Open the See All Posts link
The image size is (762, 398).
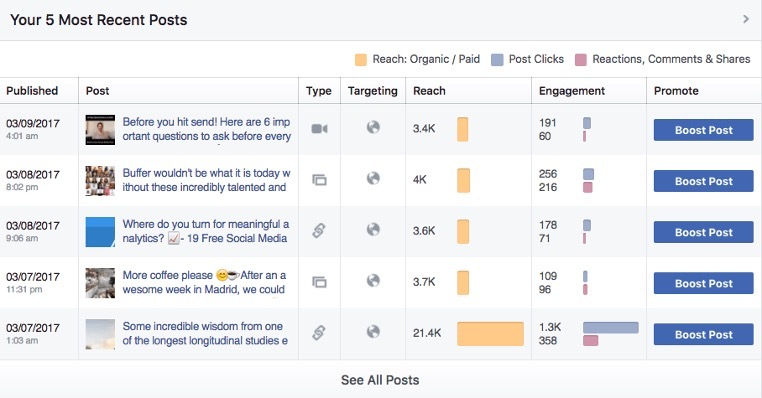point(380,380)
